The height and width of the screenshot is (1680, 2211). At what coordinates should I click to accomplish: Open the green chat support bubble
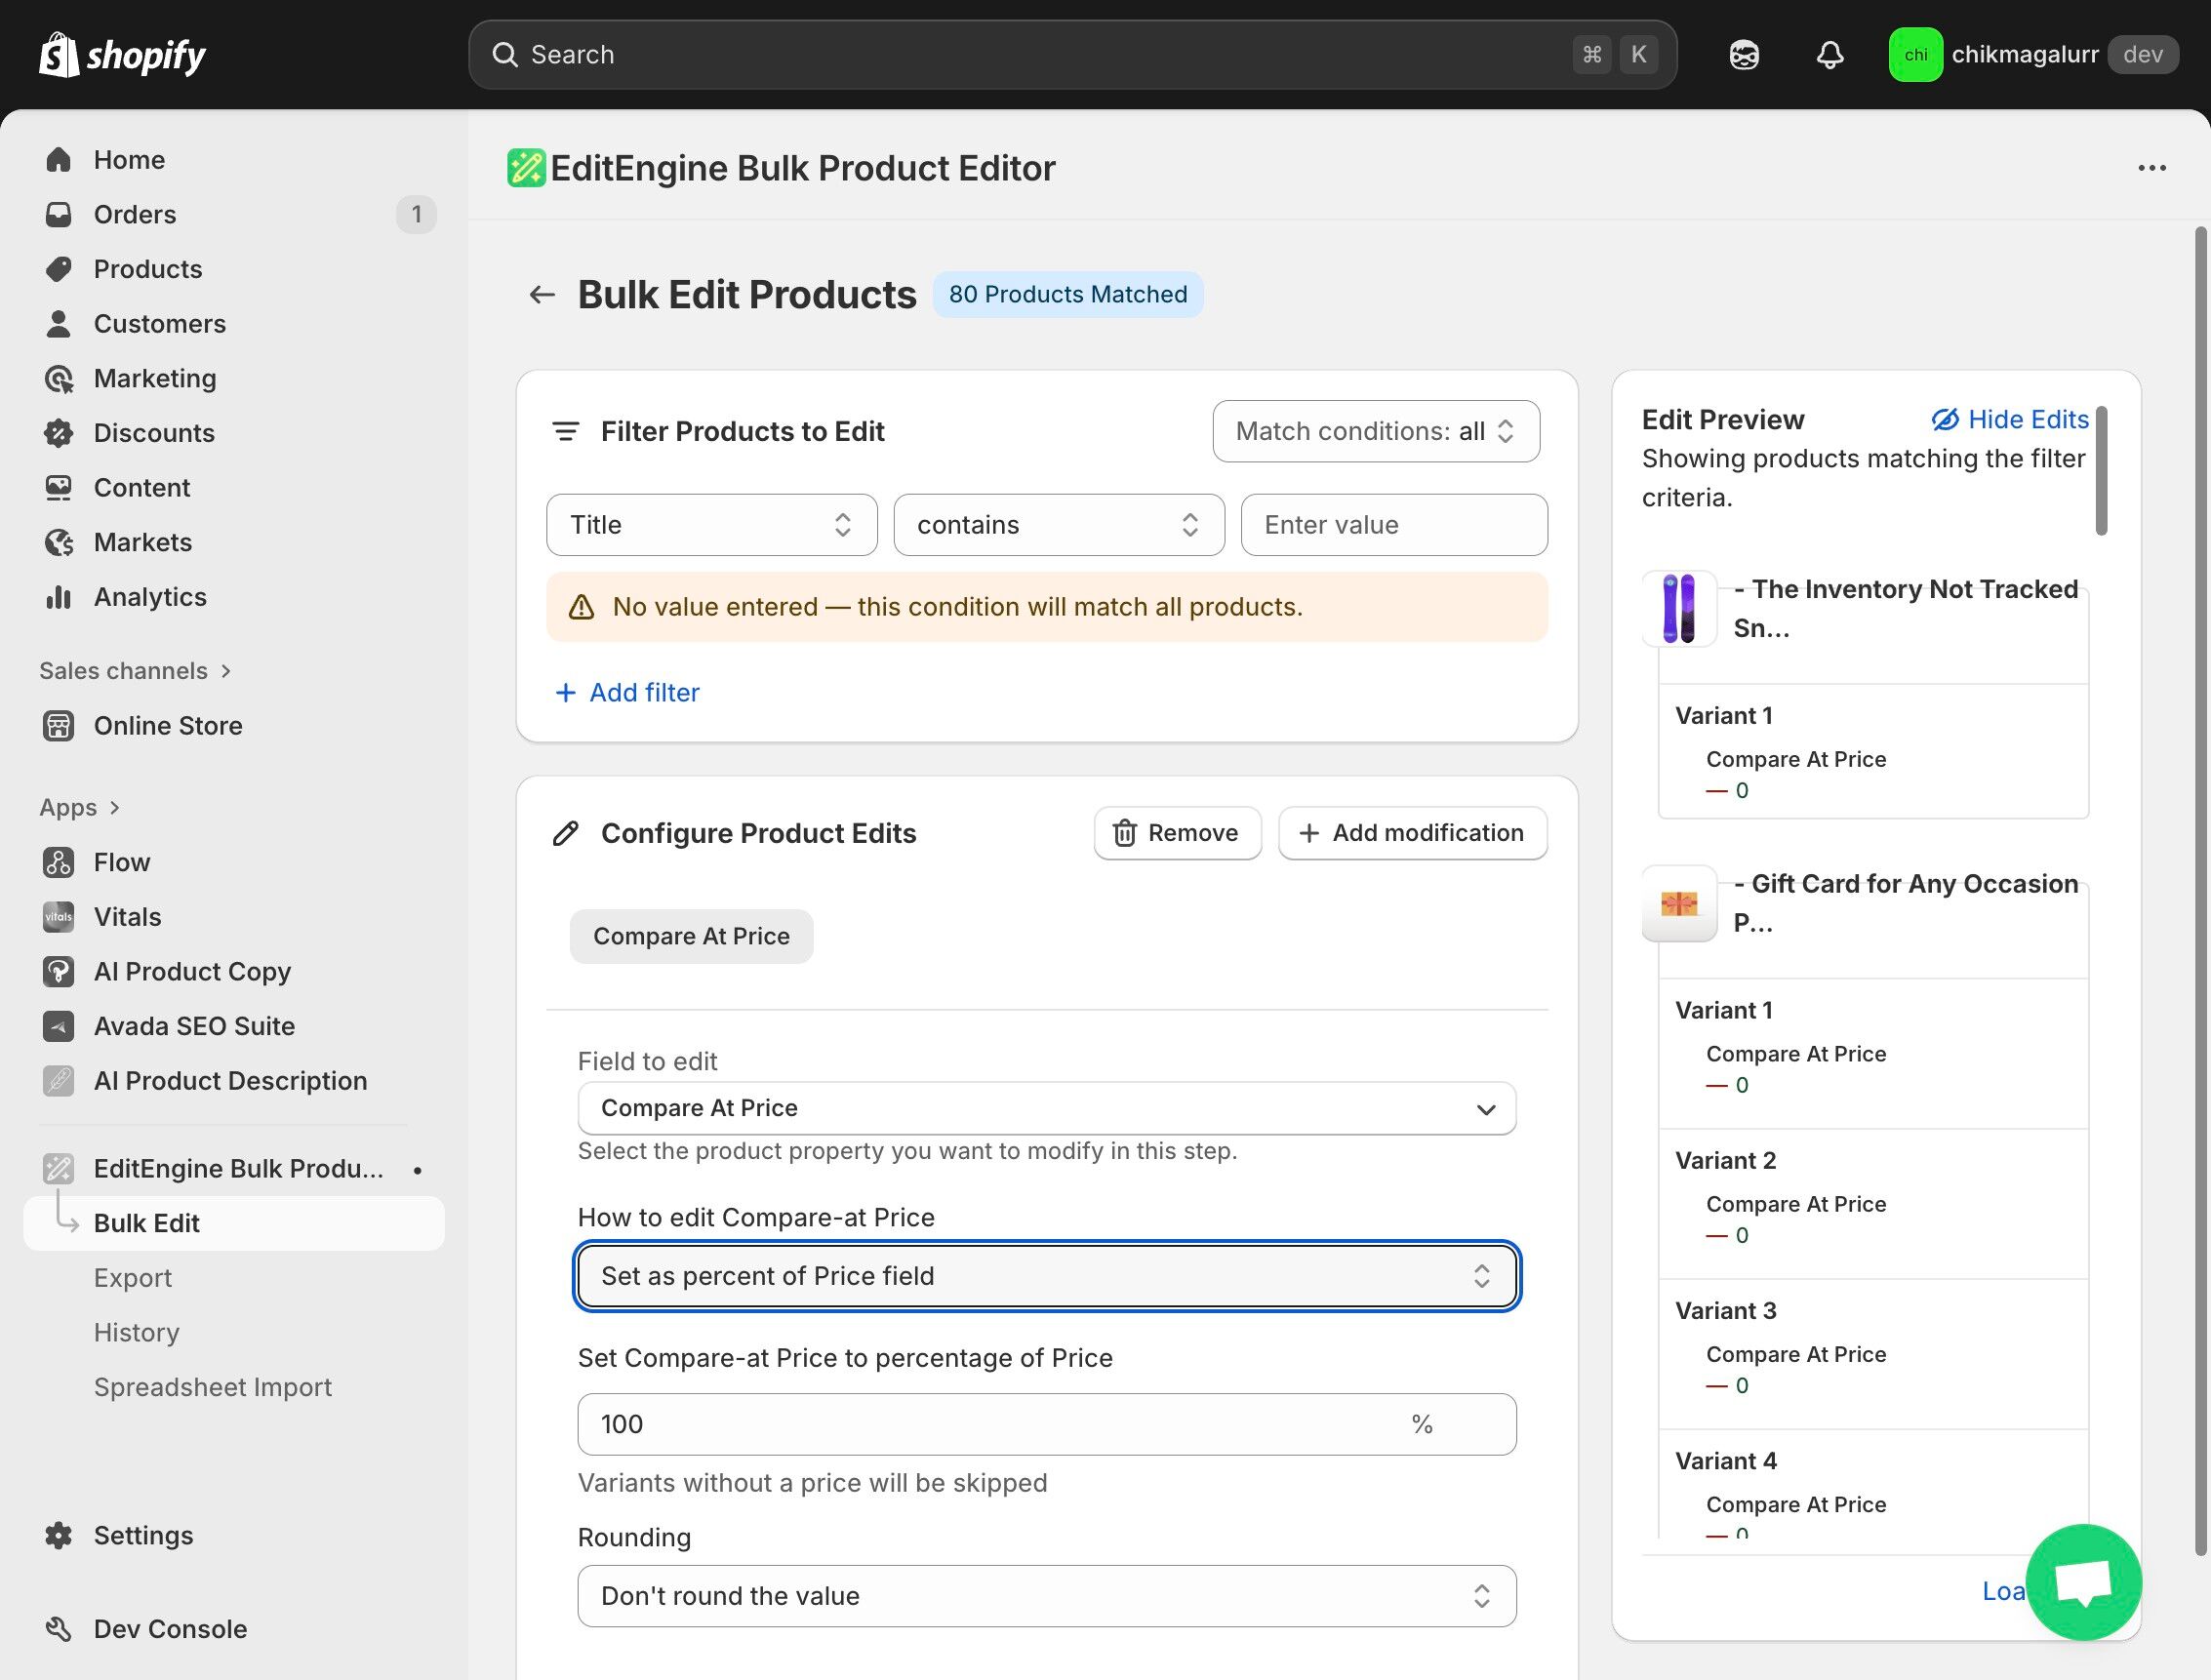click(2083, 1581)
